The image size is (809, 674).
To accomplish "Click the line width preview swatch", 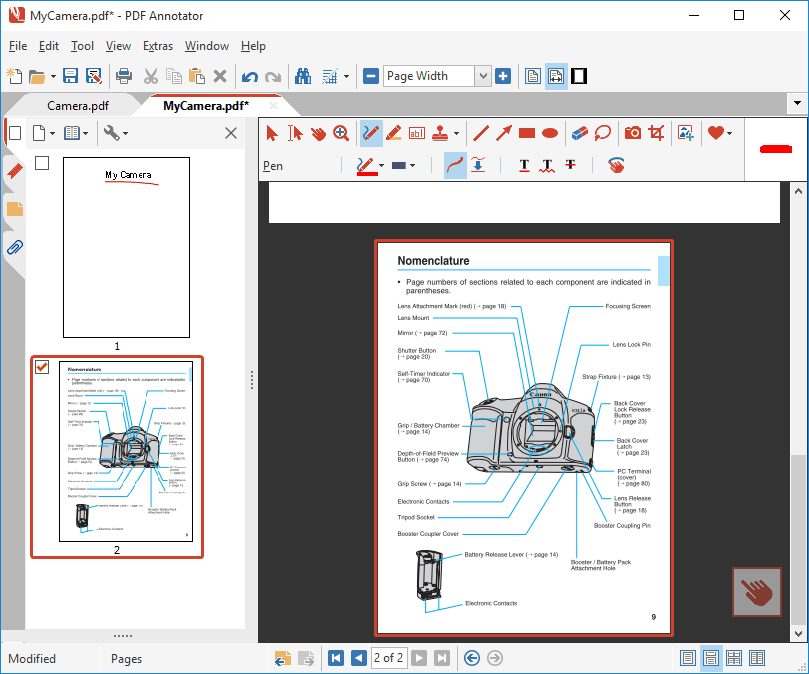I will 399,166.
